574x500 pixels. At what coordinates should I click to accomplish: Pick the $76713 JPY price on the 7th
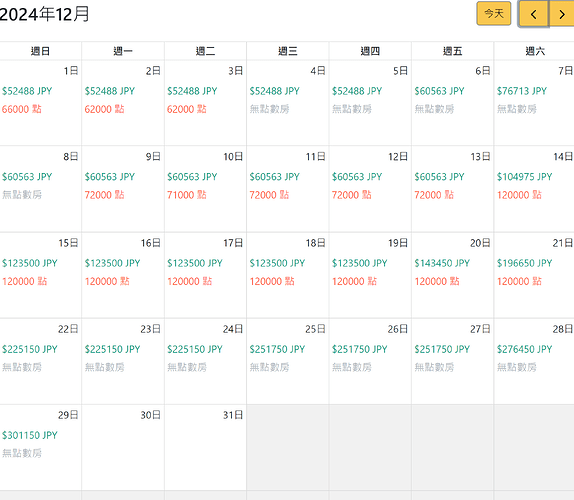click(x=522, y=91)
